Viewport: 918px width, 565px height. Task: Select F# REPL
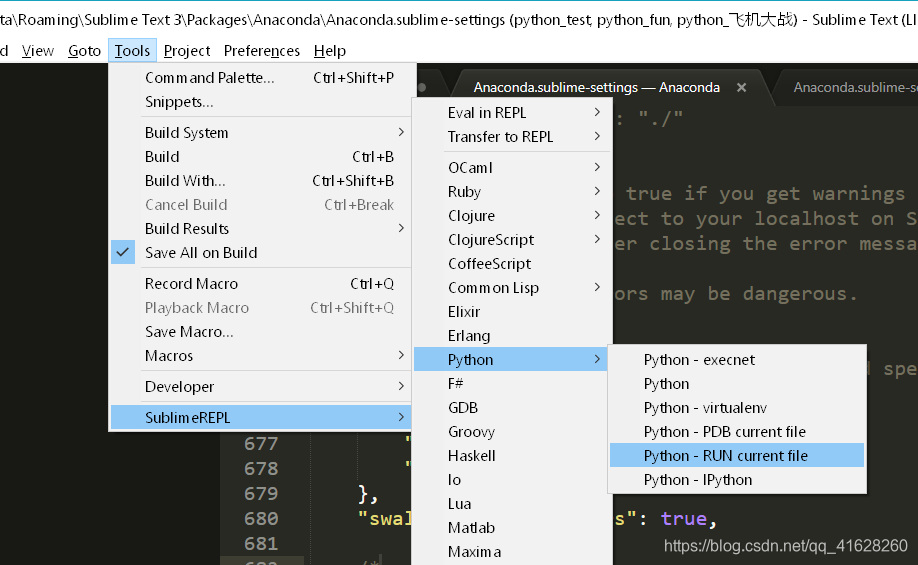(512, 384)
